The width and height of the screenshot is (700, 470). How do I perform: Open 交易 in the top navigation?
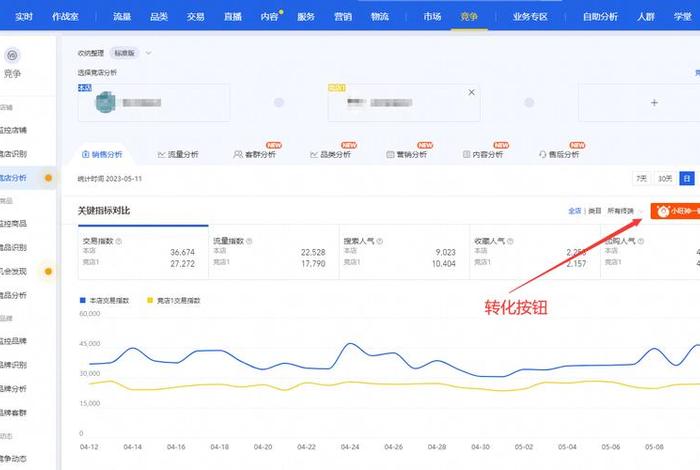[x=196, y=17]
